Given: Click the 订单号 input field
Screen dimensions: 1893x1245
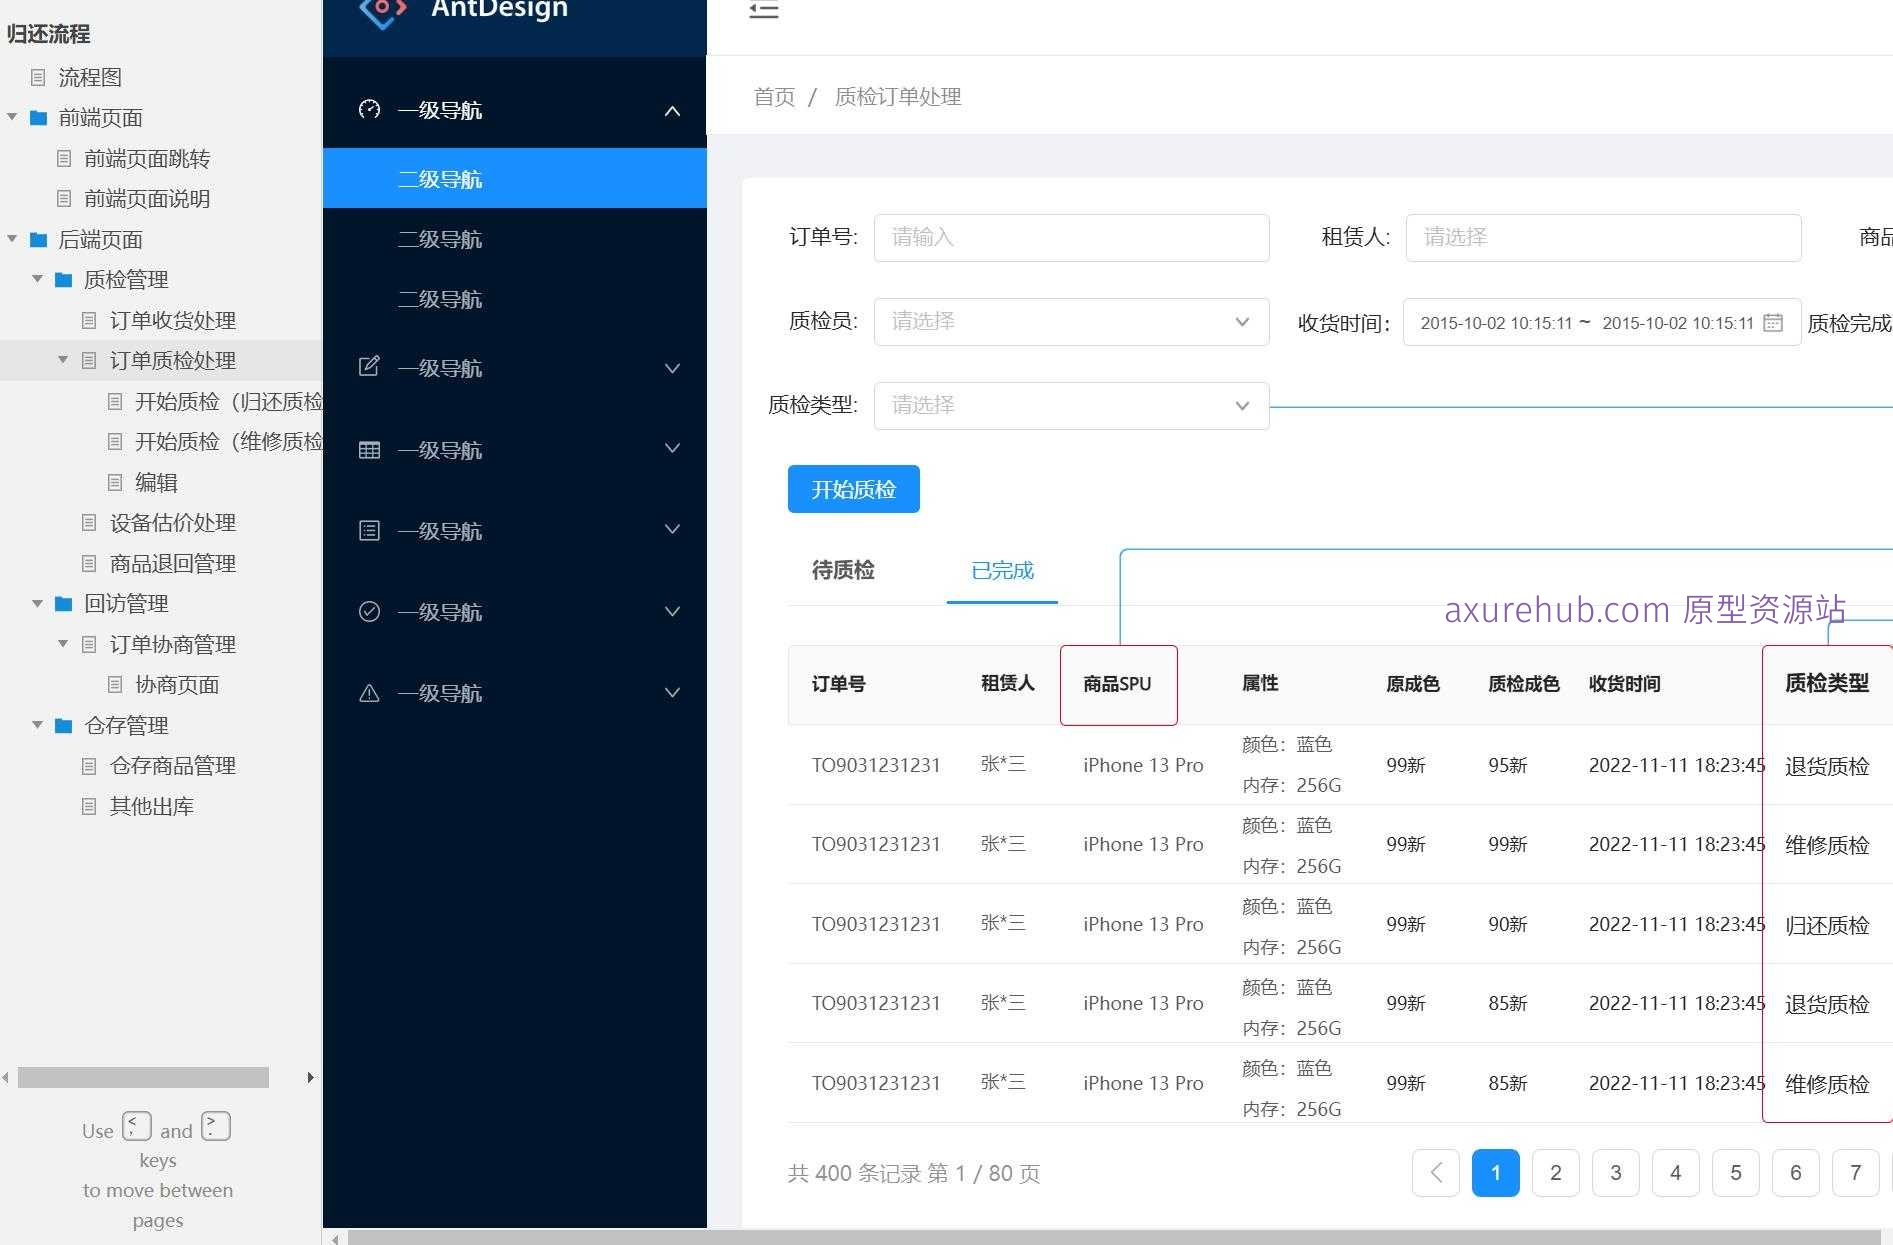Looking at the screenshot, I should [1070, 238].
